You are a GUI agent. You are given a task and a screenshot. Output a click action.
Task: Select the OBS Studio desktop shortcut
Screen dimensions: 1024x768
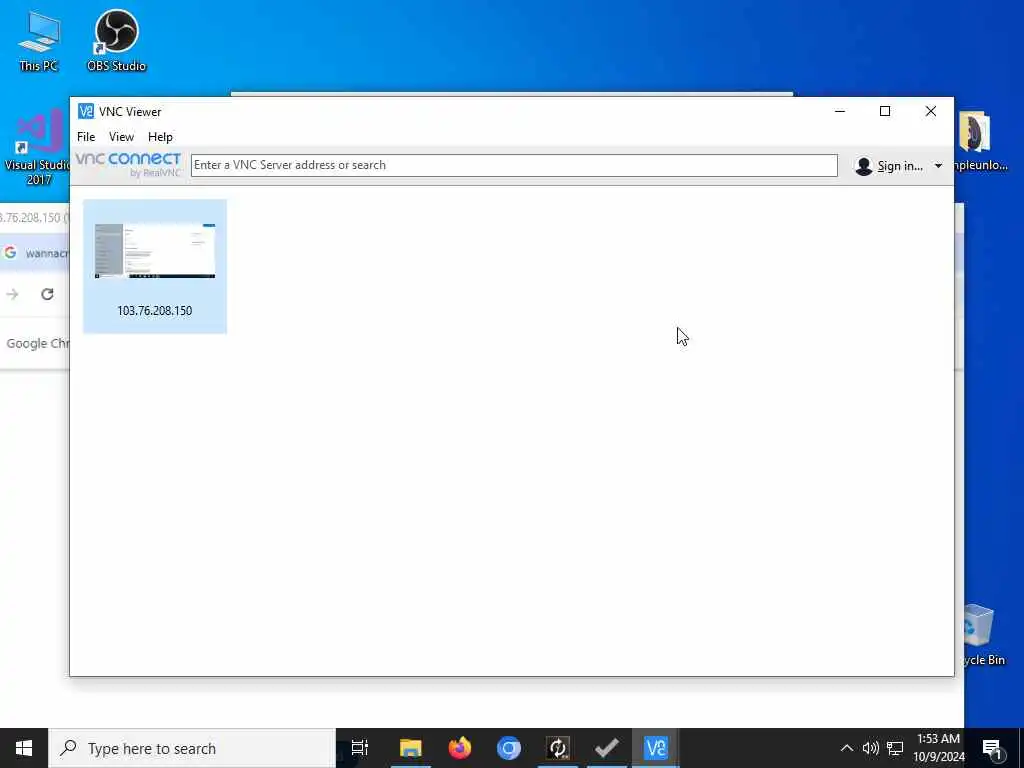coord(116,40)
